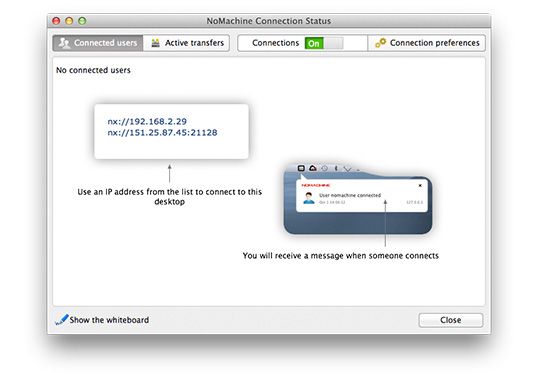Open Connection preferences

427,43
